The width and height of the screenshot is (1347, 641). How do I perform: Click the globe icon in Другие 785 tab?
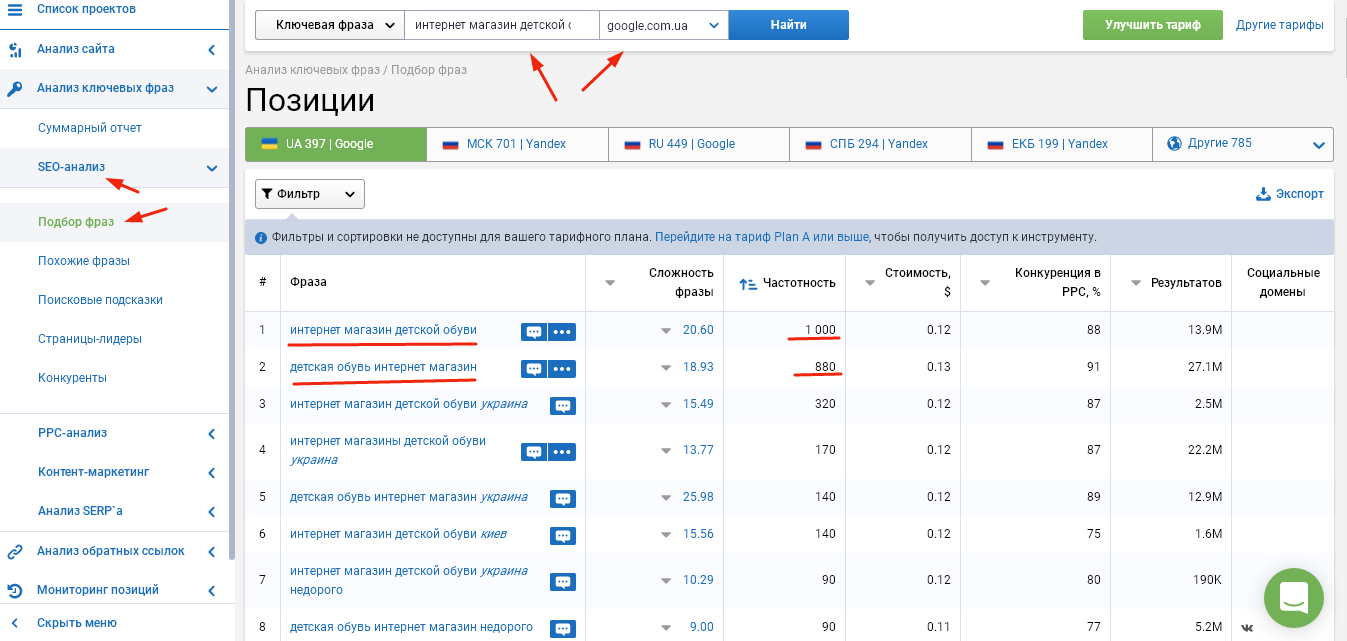point(1175,143)
